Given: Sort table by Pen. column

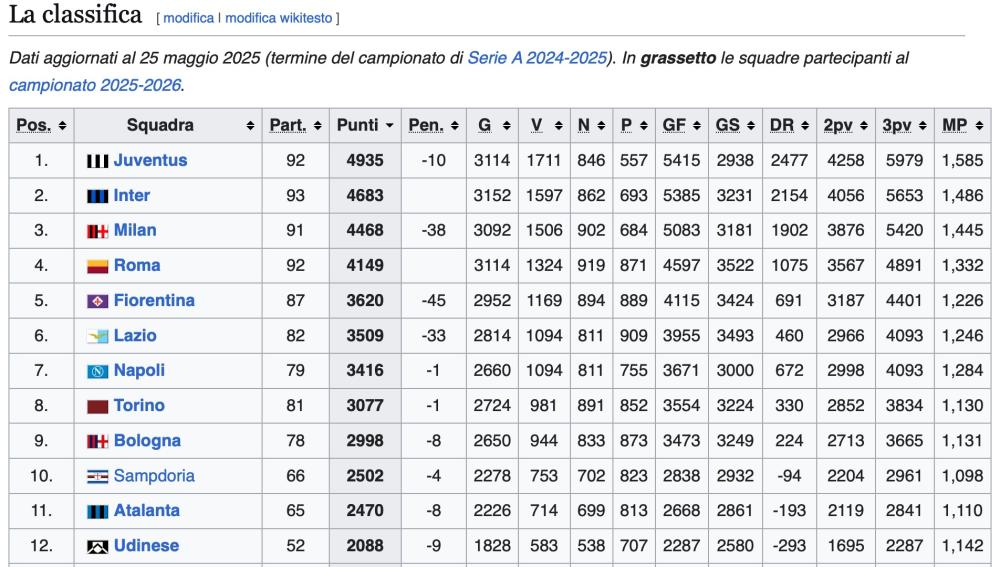Looking at the screenshot, I should click(433, 126).
